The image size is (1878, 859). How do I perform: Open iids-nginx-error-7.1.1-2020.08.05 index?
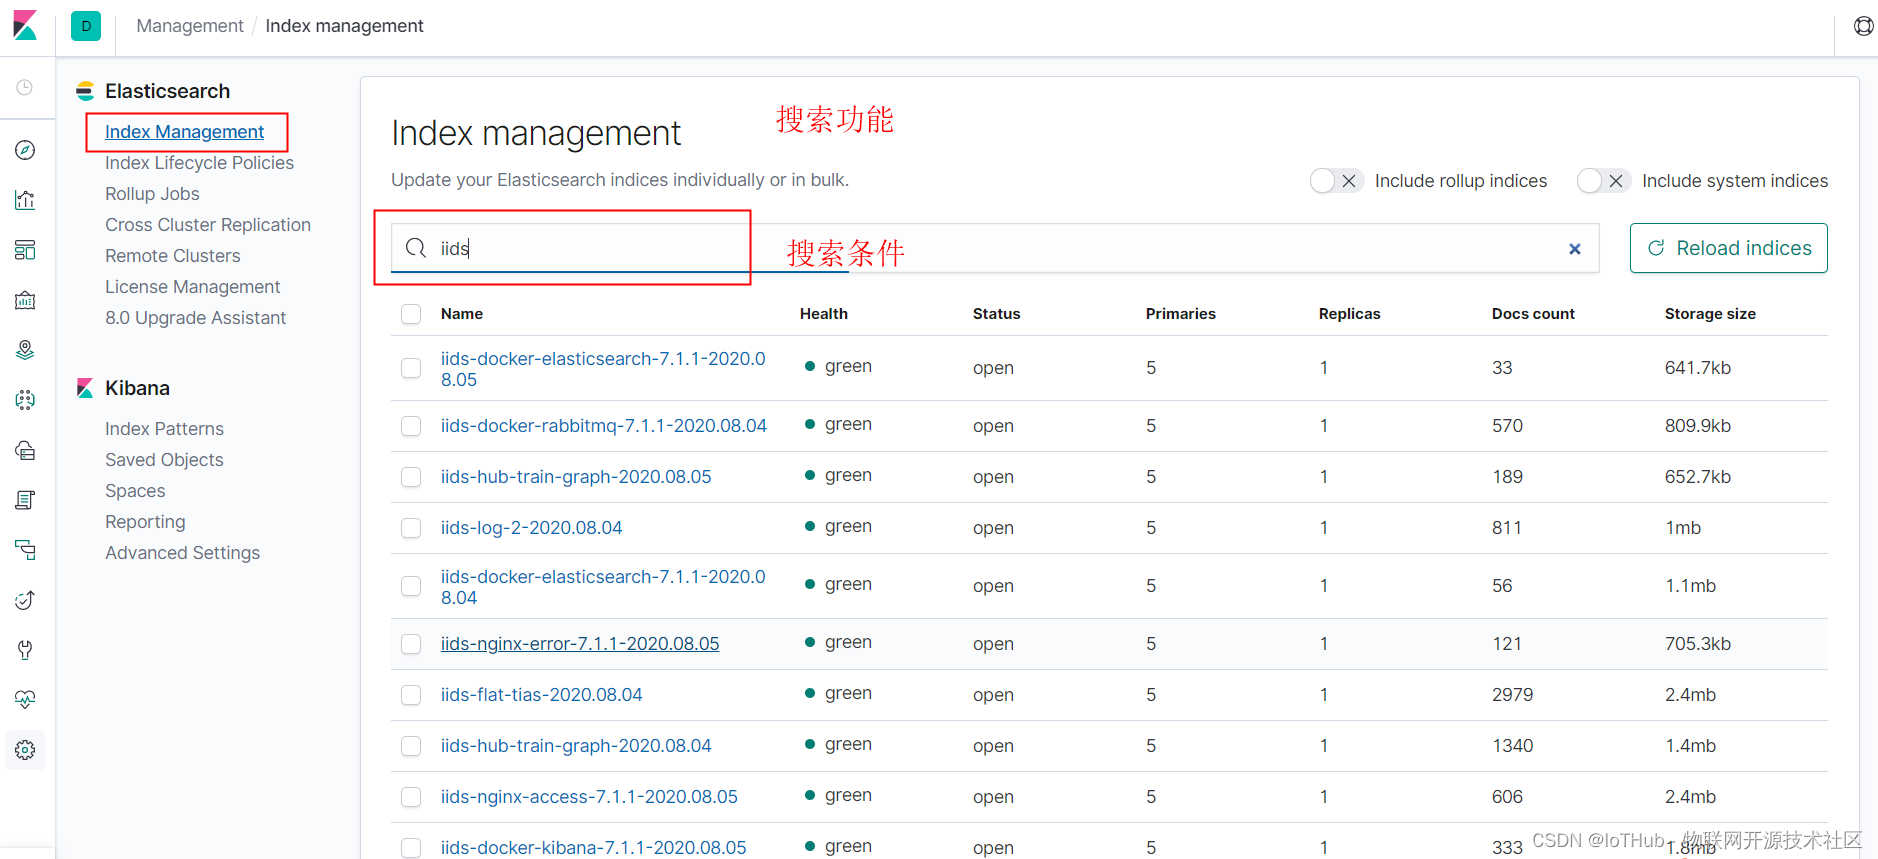(580, 644)
